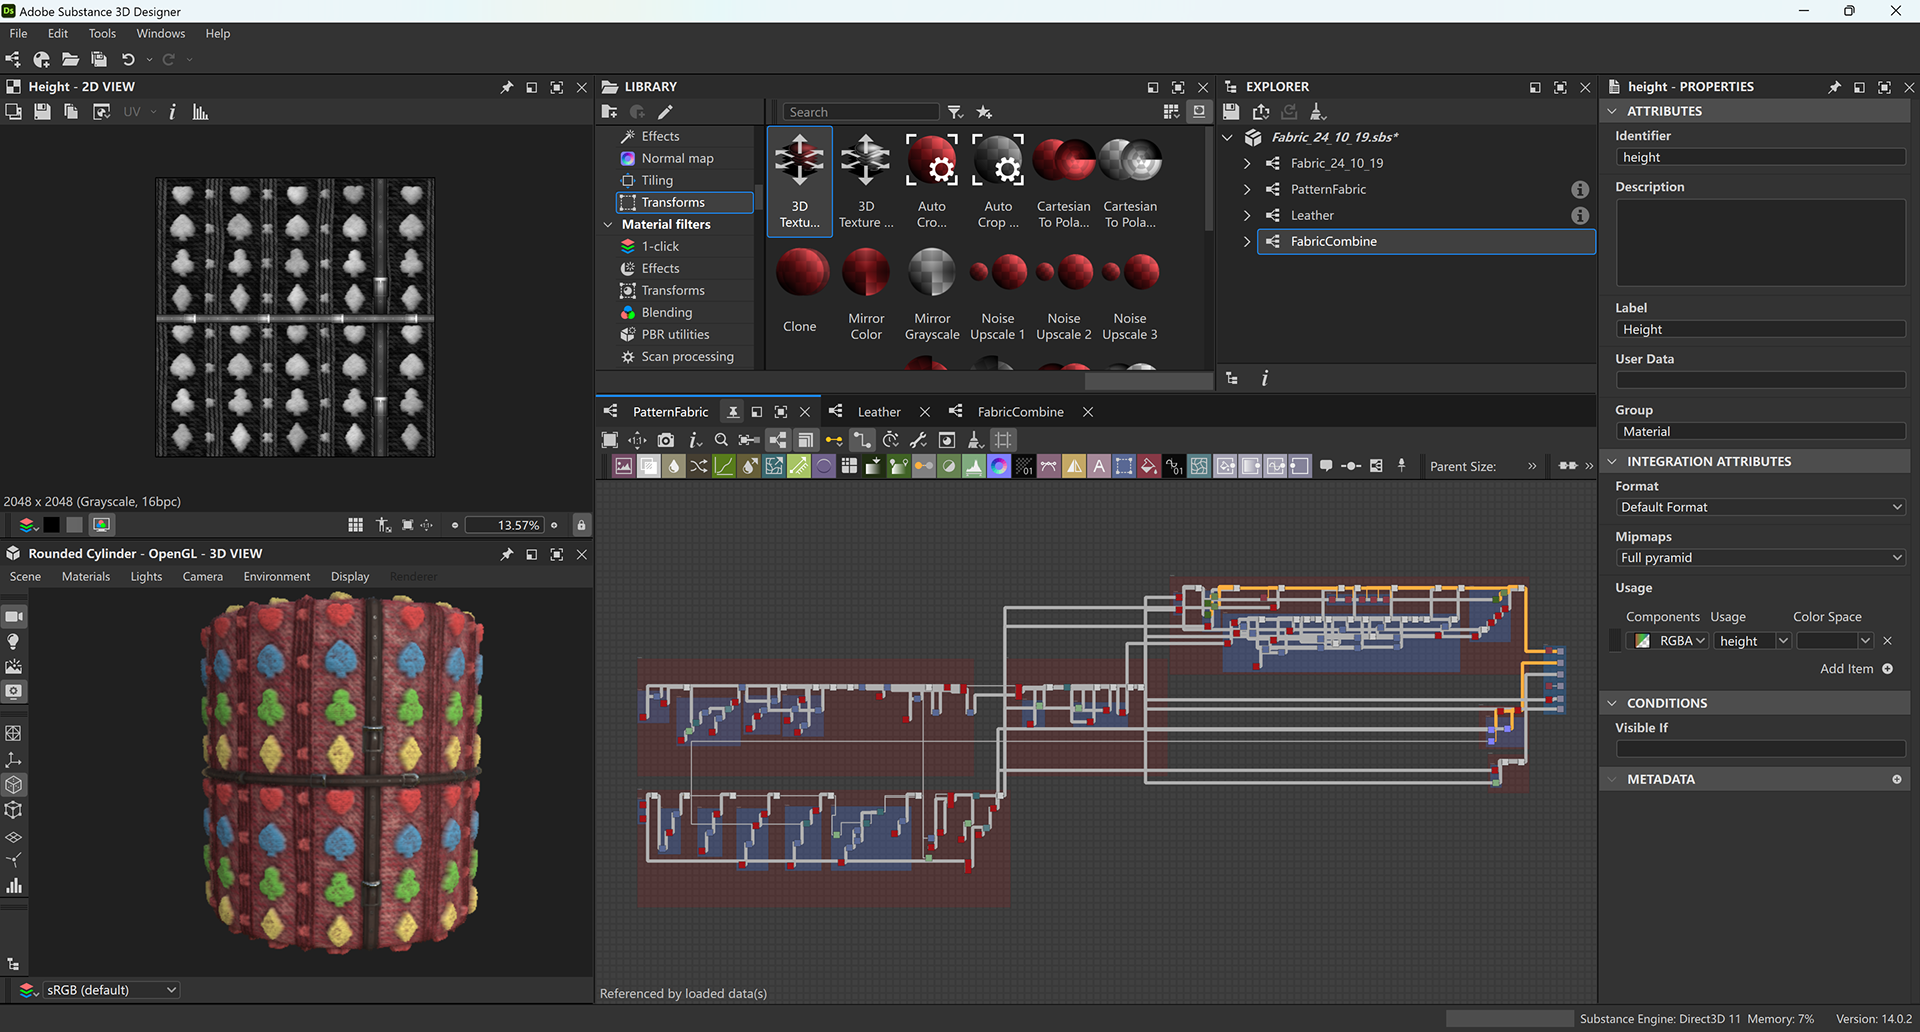
Task: Expand the Fabric_24_10_19 graph in Explorer
Action: 1247,163
